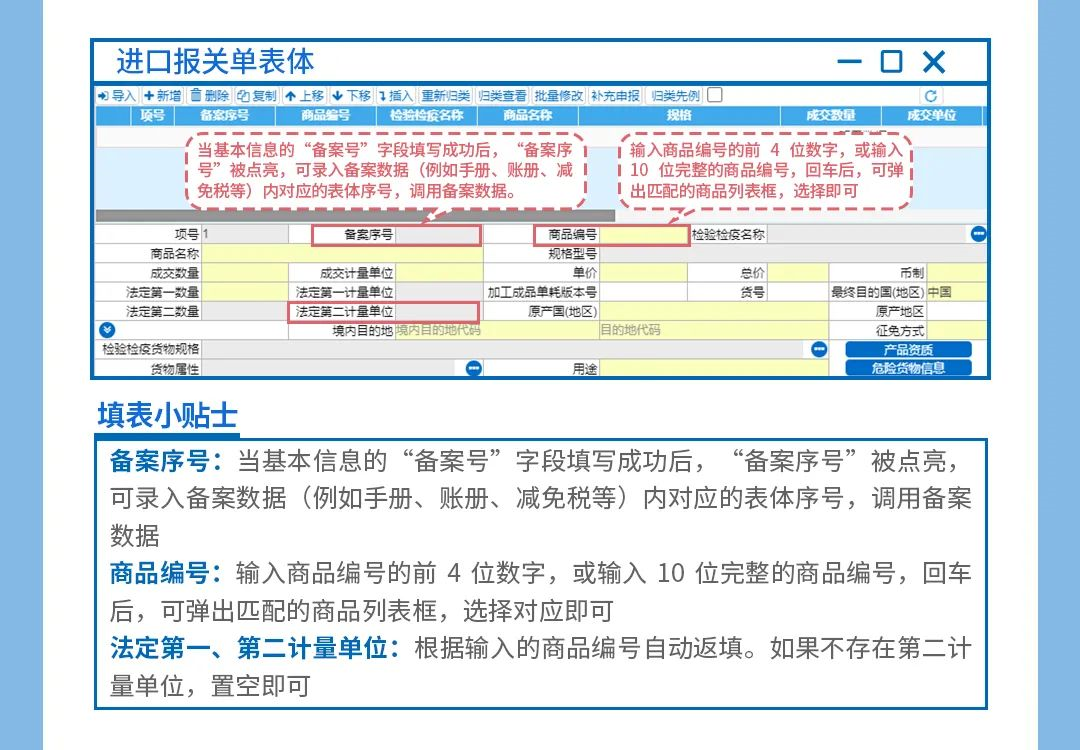Focus the 商品编号 input field
The image size is (1080, 750).
click(x=644, y=235)
